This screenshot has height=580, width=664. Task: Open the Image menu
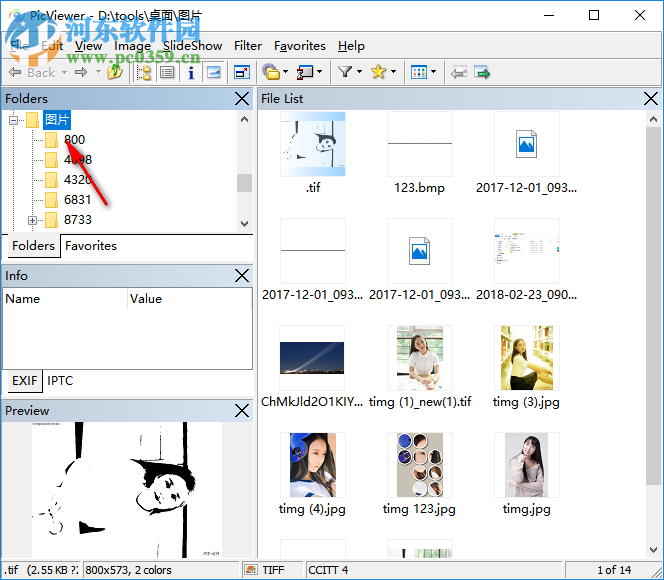133,46
